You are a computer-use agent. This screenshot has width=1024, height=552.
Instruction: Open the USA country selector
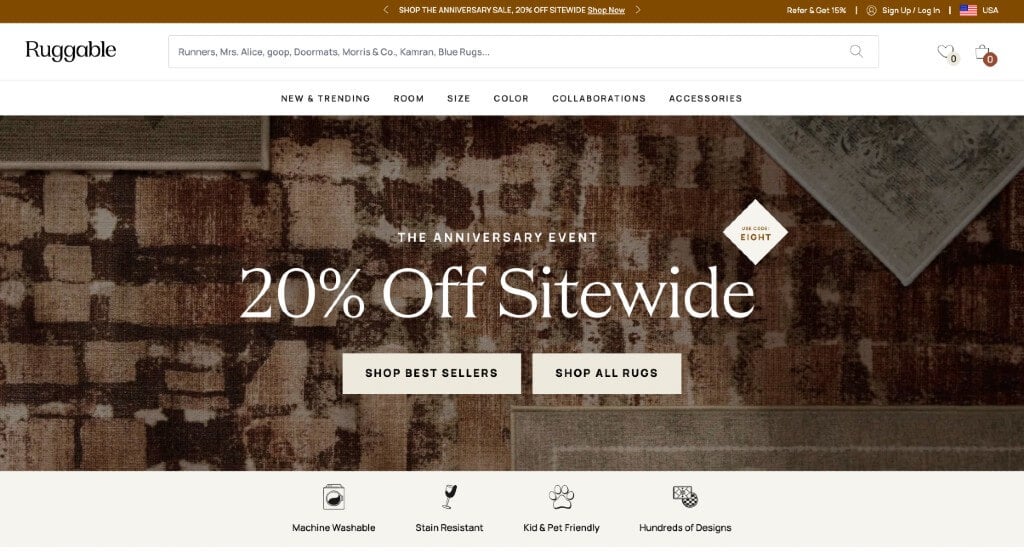(x=979, y=10)
